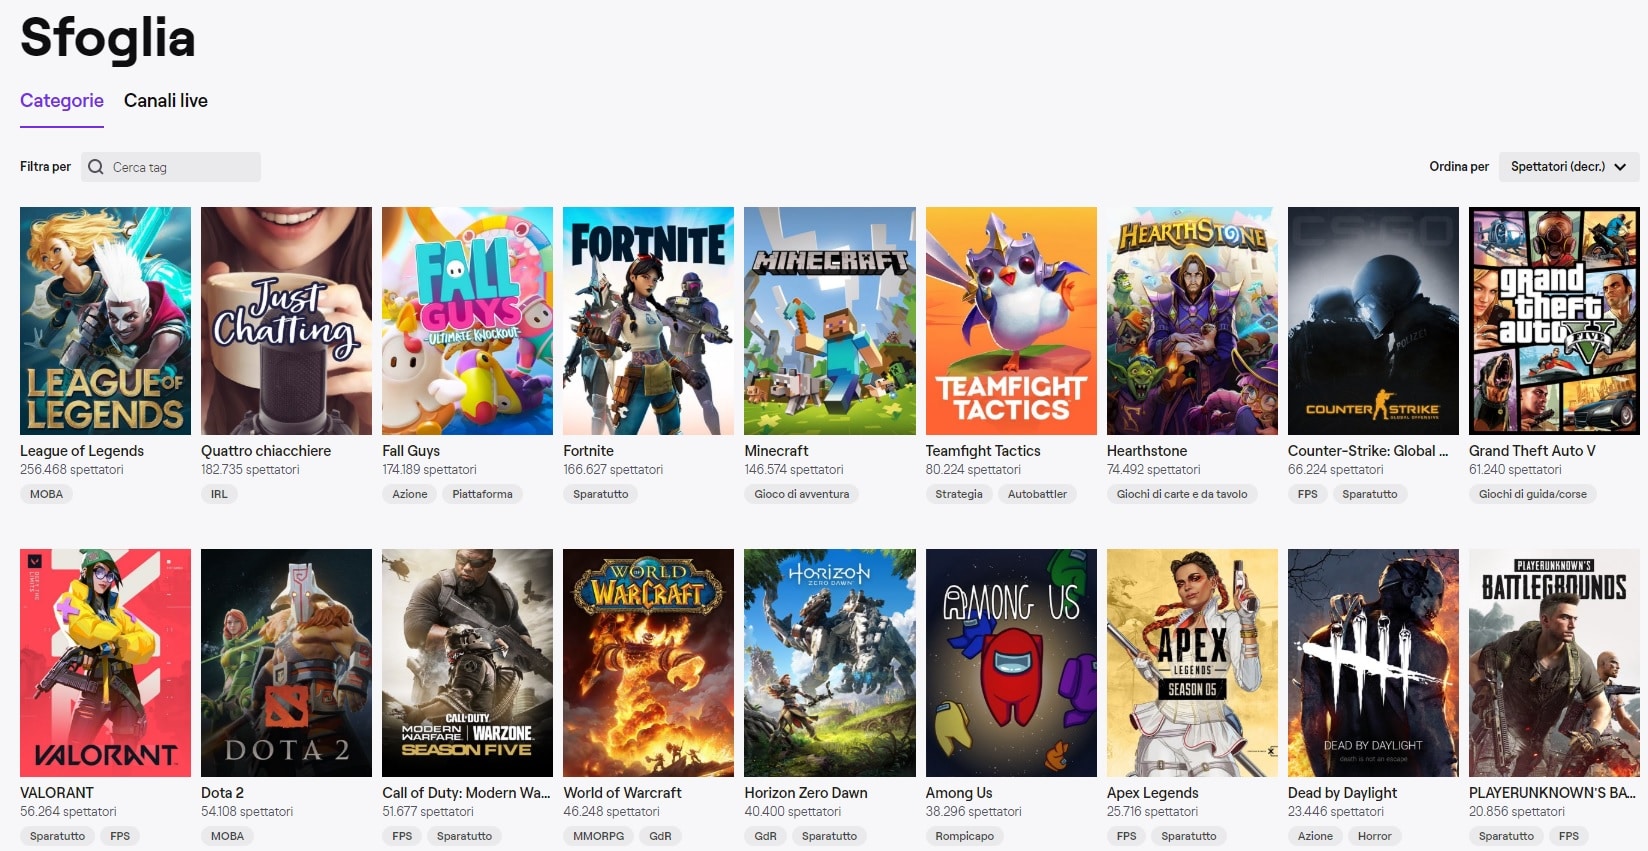Open League of Legends cover art
The image size is (1648, 851).
105,321
